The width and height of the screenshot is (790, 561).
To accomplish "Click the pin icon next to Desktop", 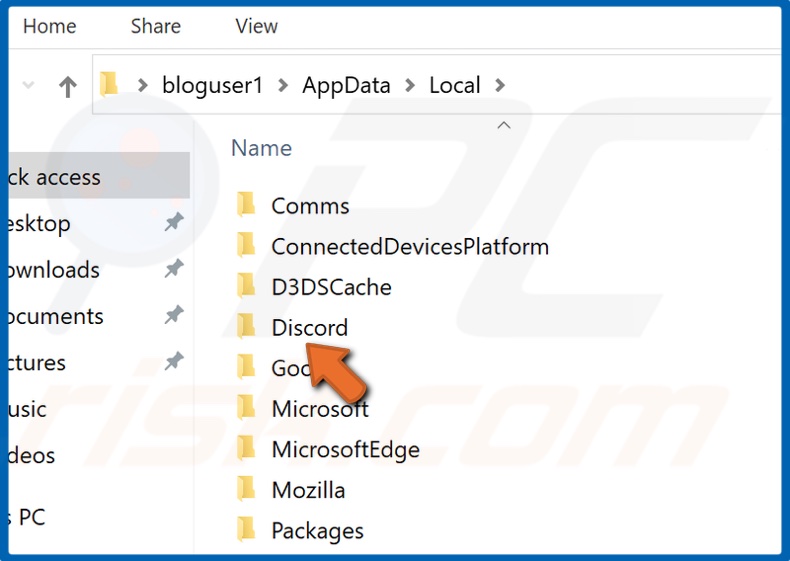I will (x=174, y=222).
